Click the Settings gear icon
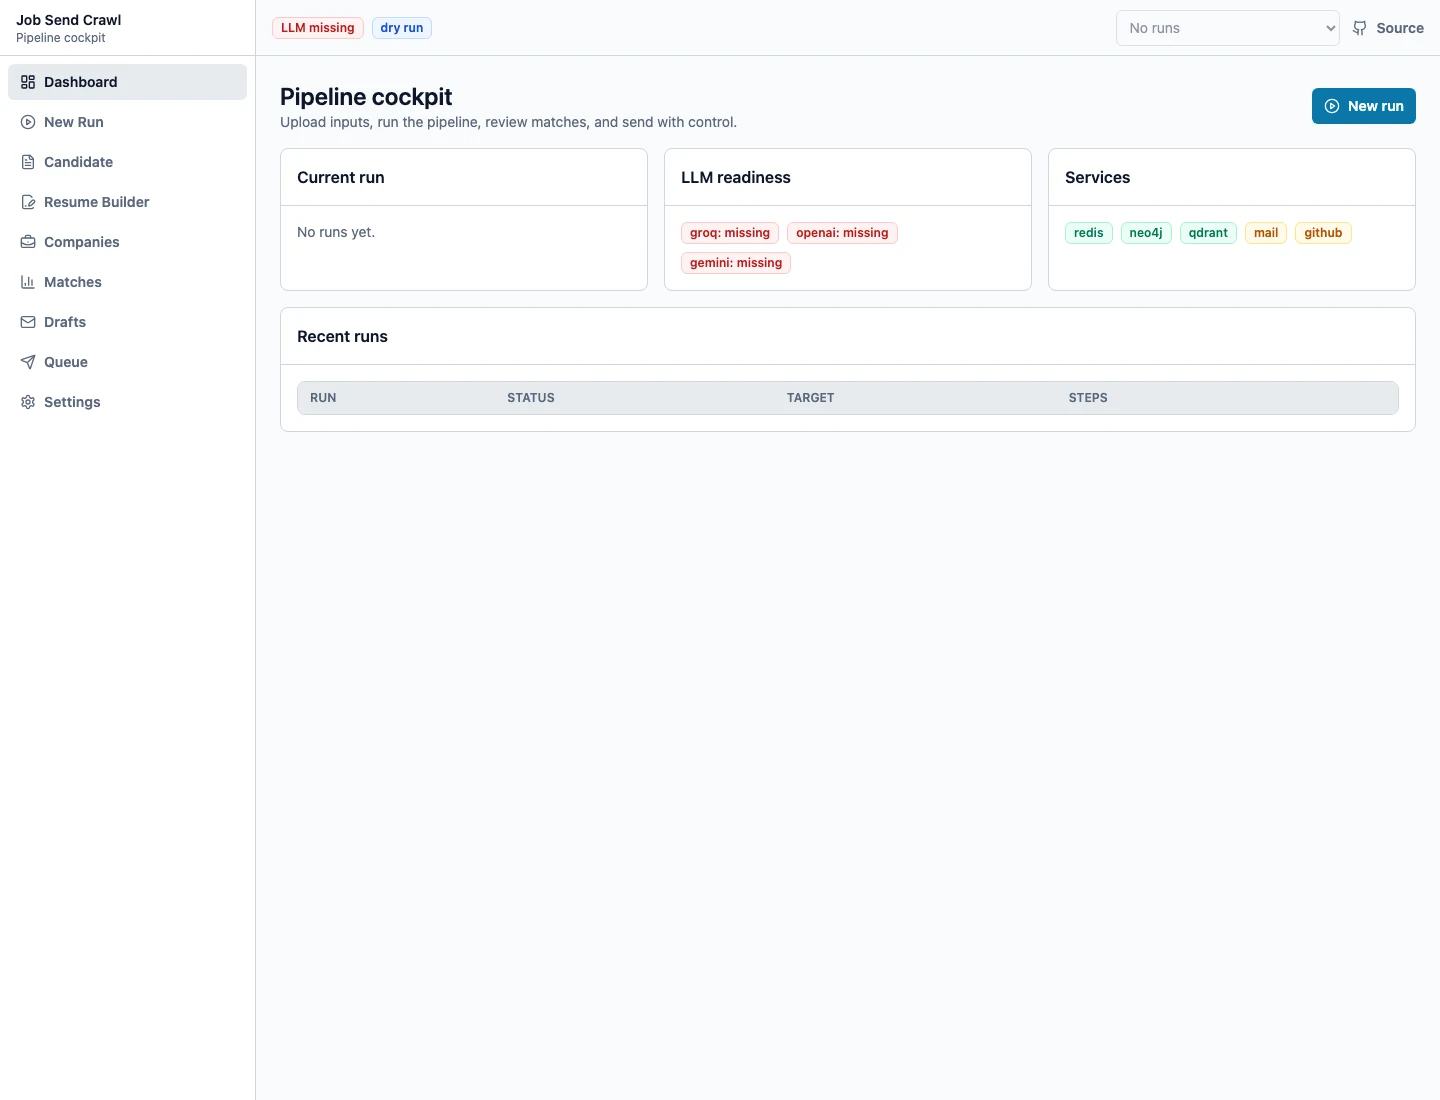Image resolution: width=1440 pixels, height=1100 pixels. pyautogui.click(x=28, y=402)
